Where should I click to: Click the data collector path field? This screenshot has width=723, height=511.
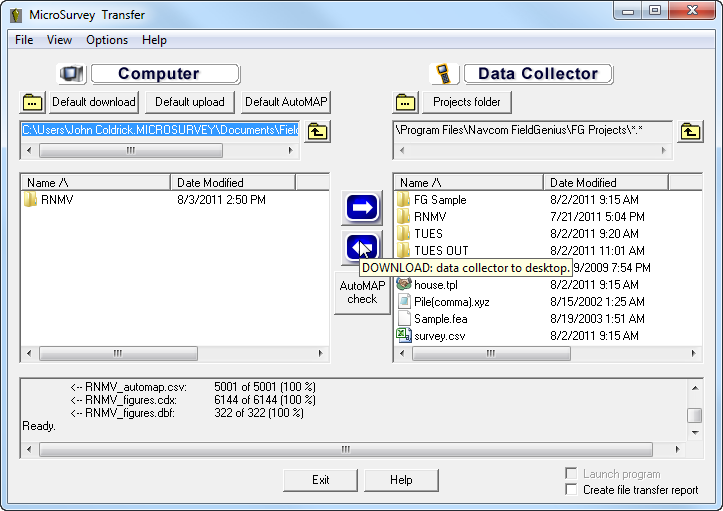533,131
